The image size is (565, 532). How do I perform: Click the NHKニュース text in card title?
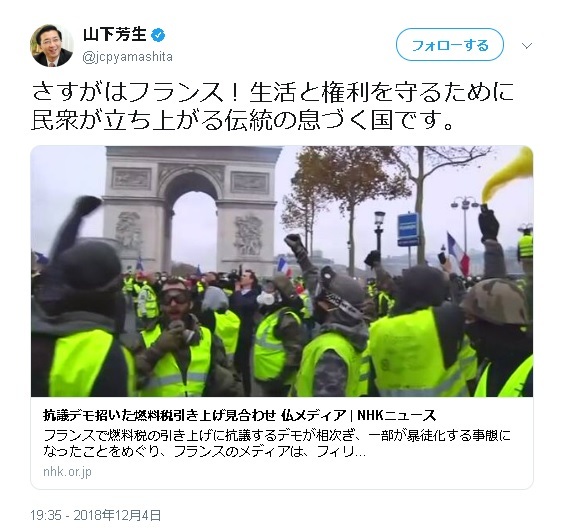point(396,416)
